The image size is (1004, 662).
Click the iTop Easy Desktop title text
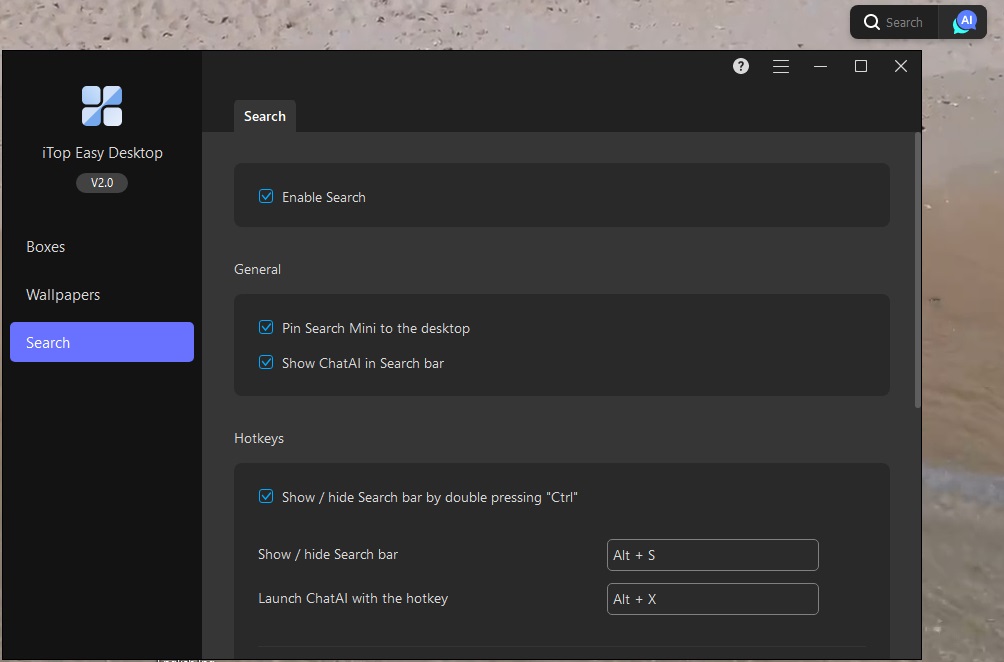click(x=102, y=153)
